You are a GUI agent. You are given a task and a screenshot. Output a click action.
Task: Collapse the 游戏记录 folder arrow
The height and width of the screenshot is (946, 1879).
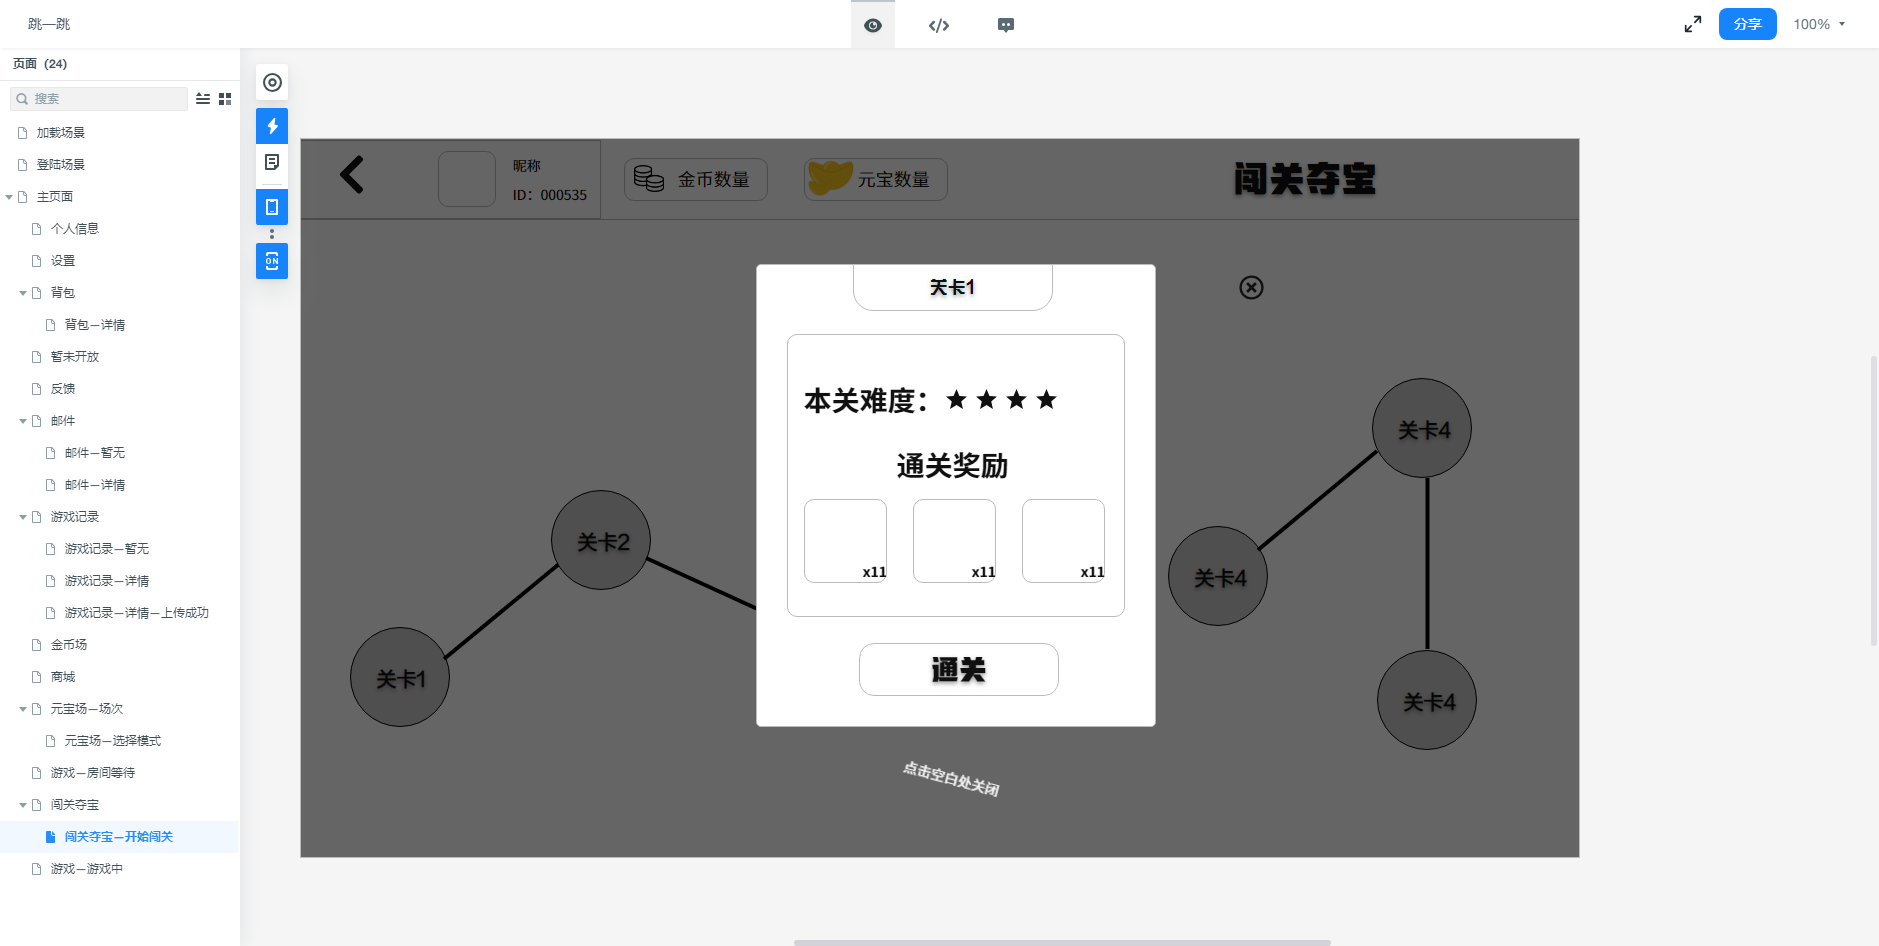23,517
